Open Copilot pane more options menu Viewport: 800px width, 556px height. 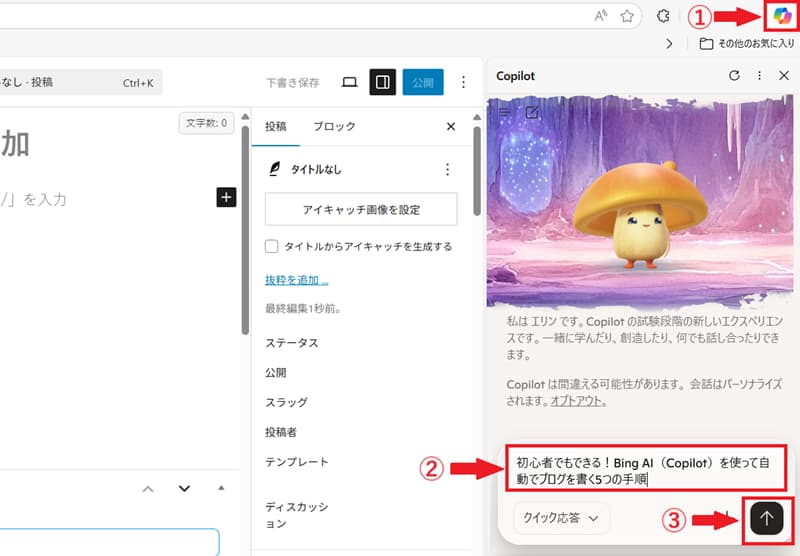[x=759, y=75]
